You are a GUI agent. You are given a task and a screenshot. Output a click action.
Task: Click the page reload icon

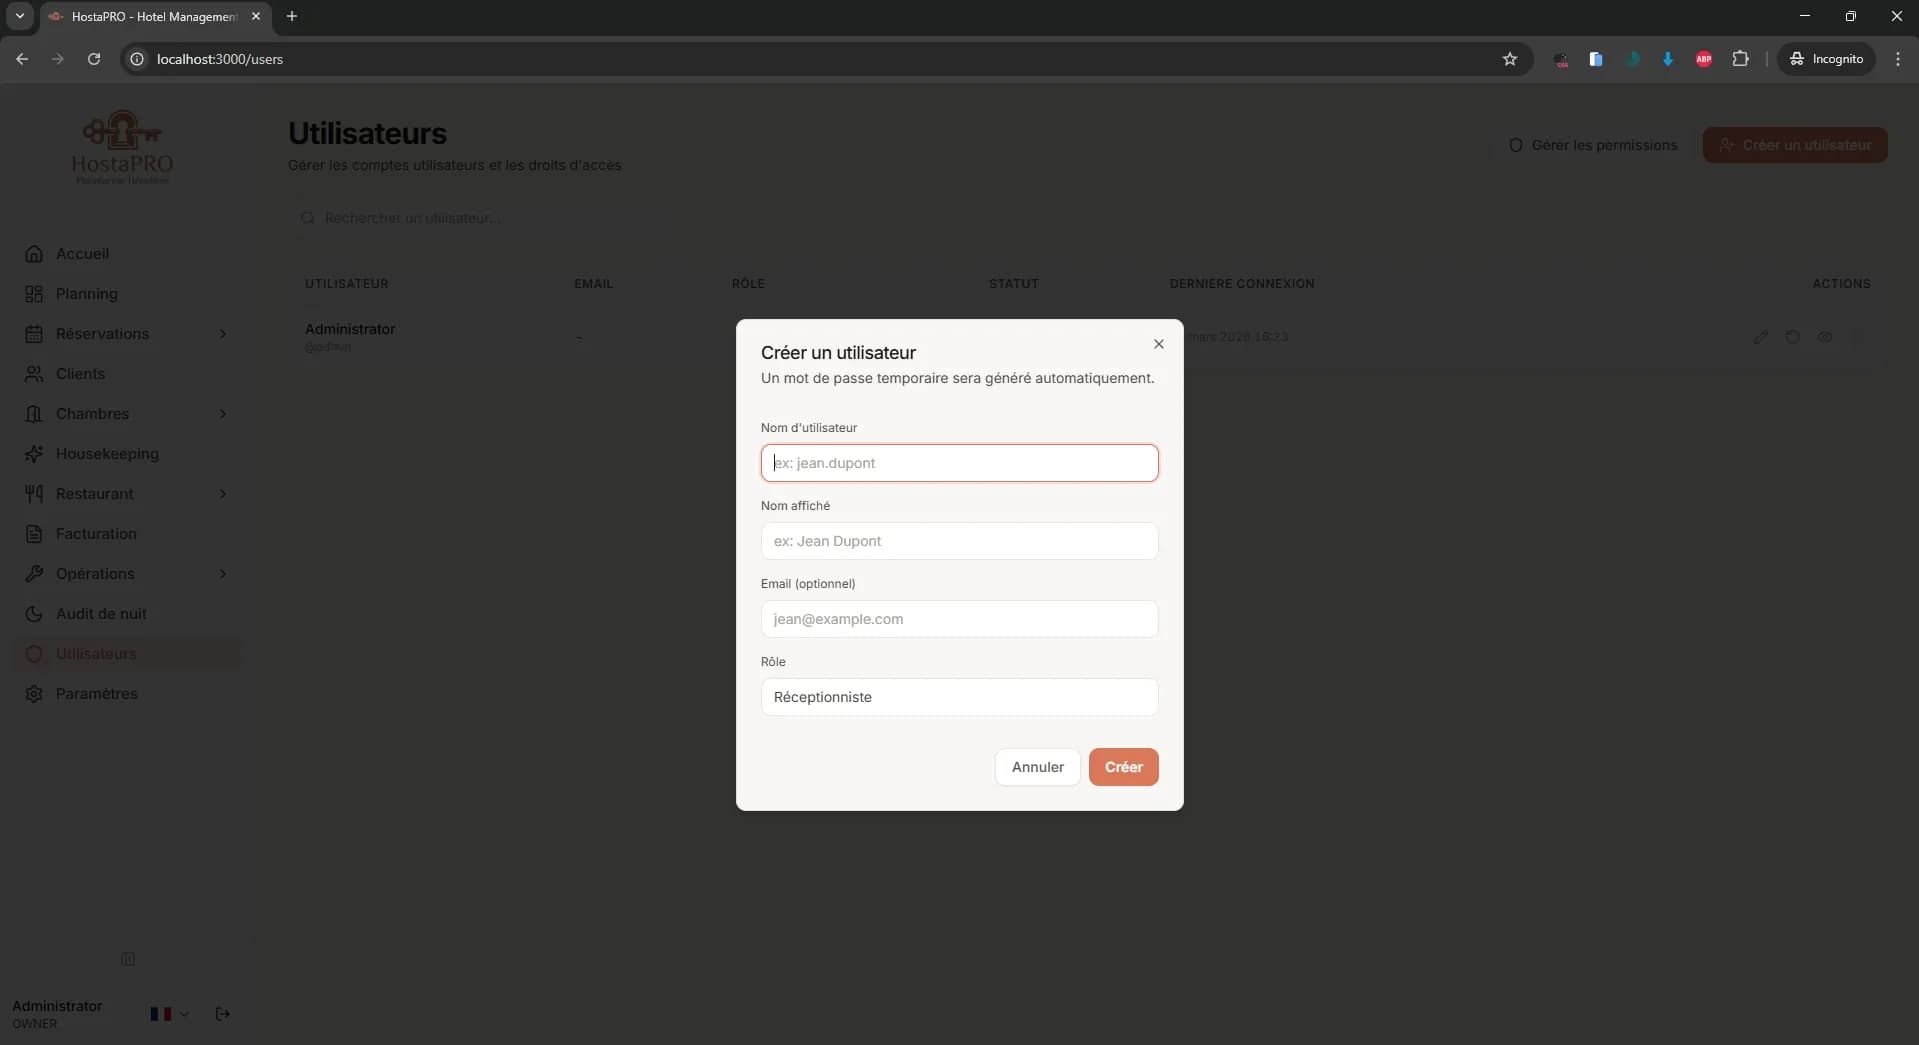pos(93,59)
